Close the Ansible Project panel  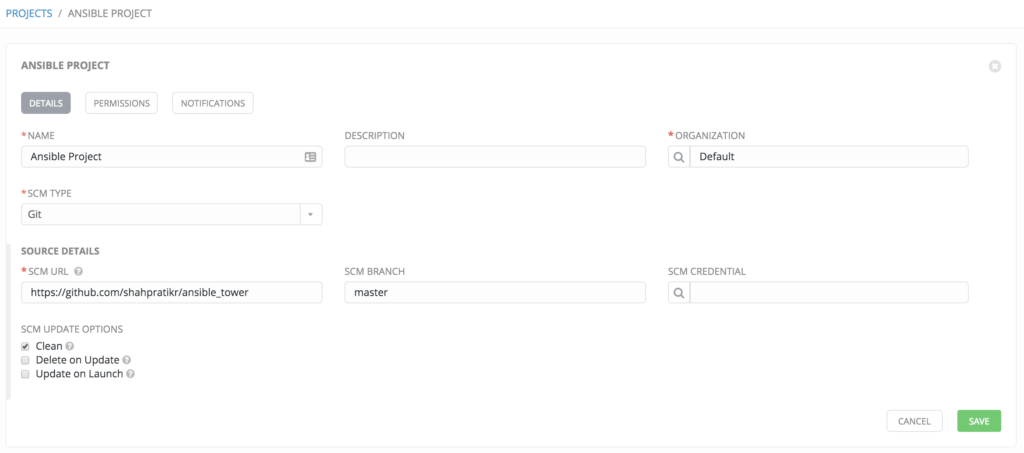pos(994,66)
